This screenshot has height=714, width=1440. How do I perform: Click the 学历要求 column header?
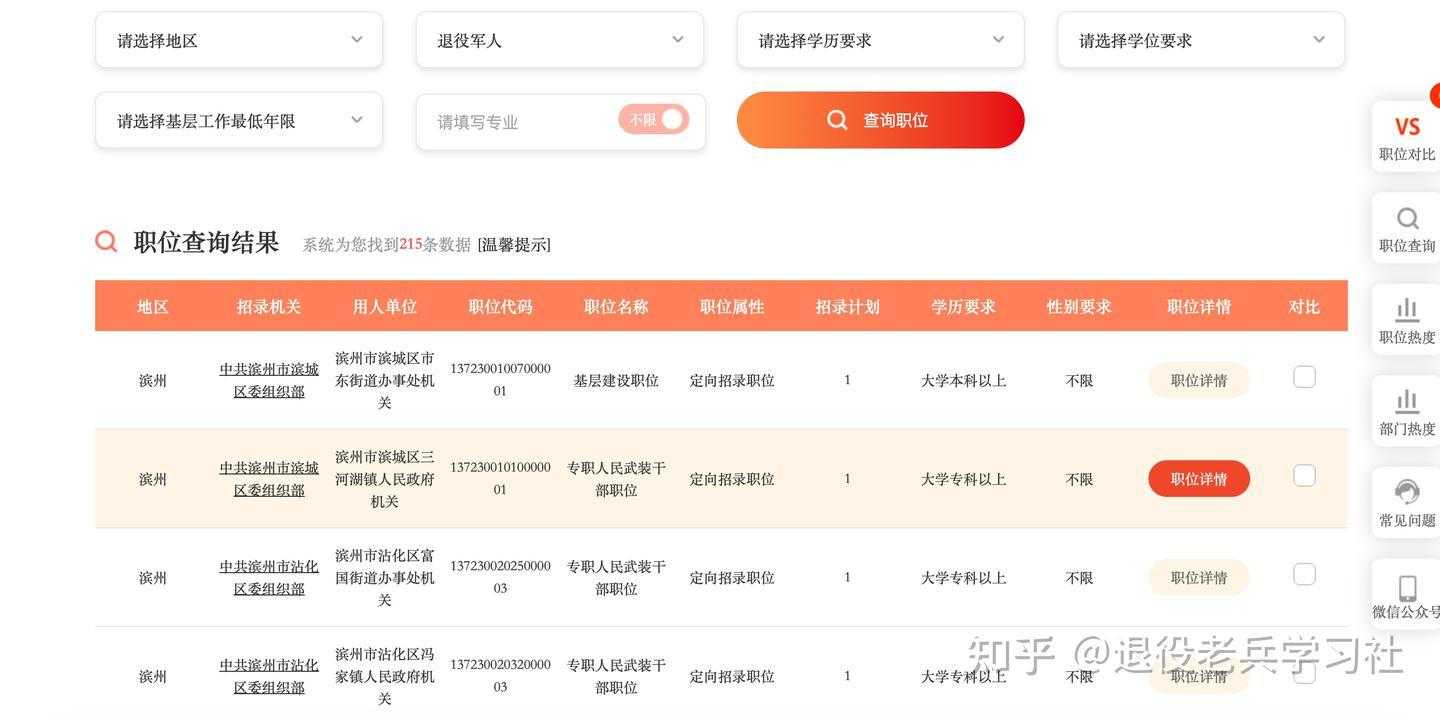963,307
